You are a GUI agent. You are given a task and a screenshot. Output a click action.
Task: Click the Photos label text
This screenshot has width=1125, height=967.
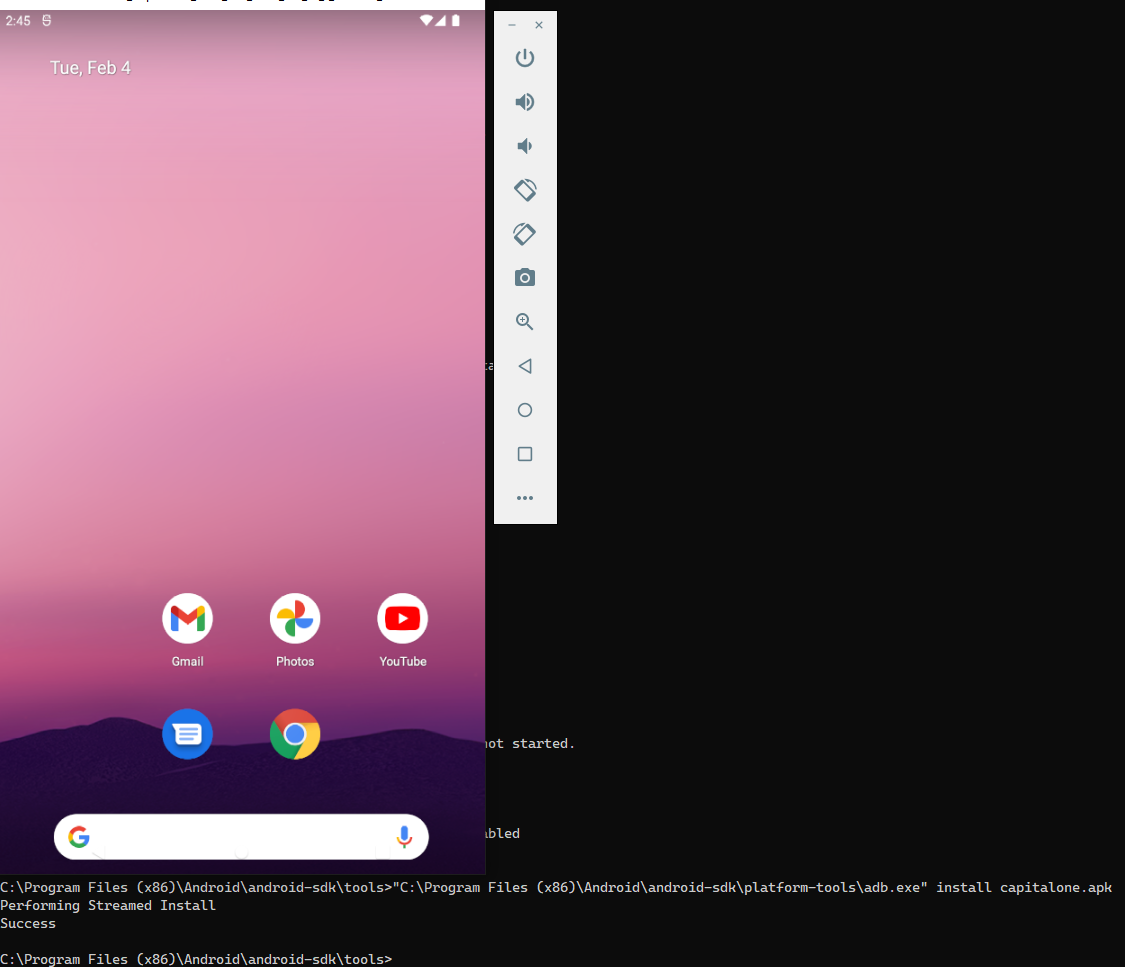[295, 661]
